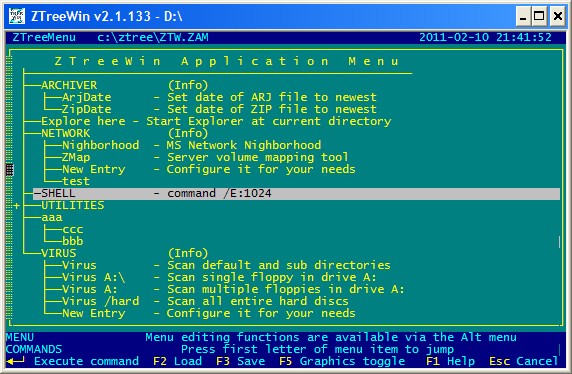Click 'Set date of ZIP file' description
Screen dimensions: 572x374
click(272, 109)
